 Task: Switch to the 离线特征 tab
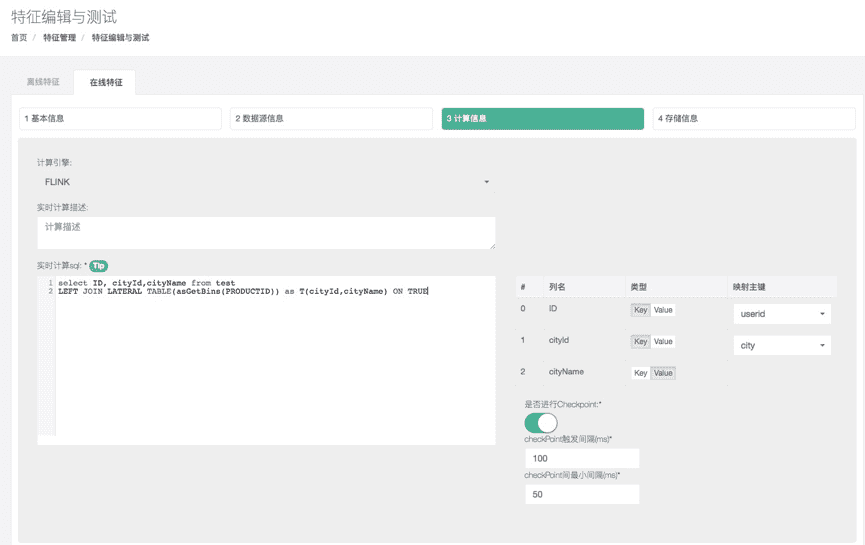(x=43, y=82)
